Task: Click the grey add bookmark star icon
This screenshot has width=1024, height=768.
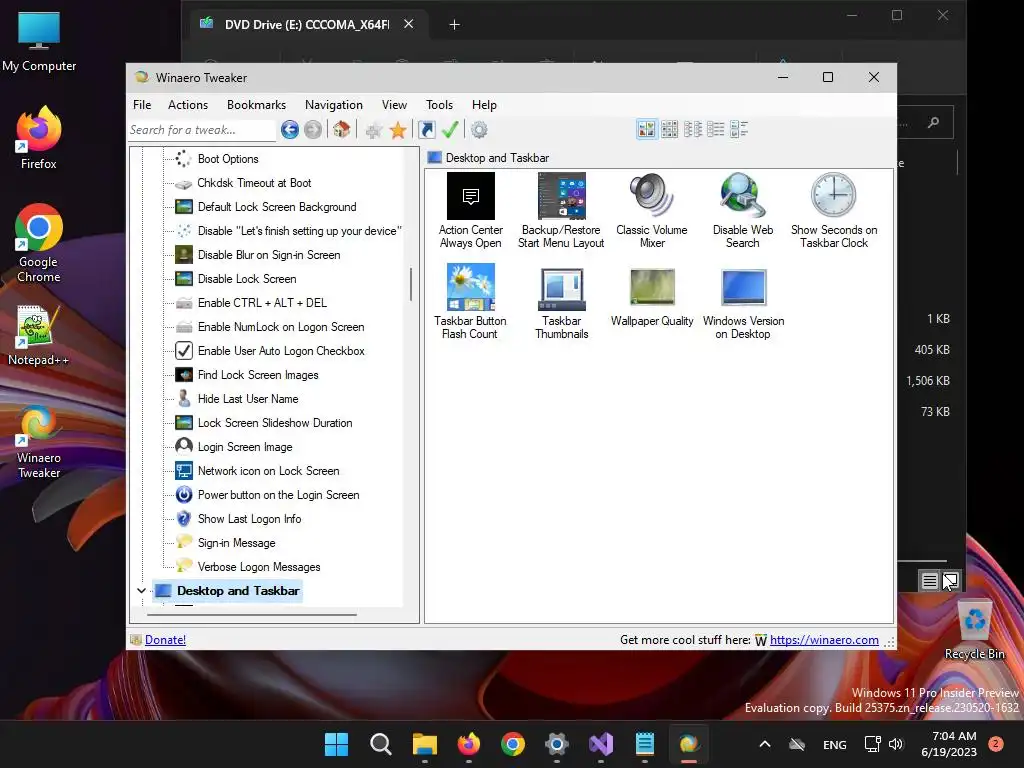Action: tap(374, 131)
